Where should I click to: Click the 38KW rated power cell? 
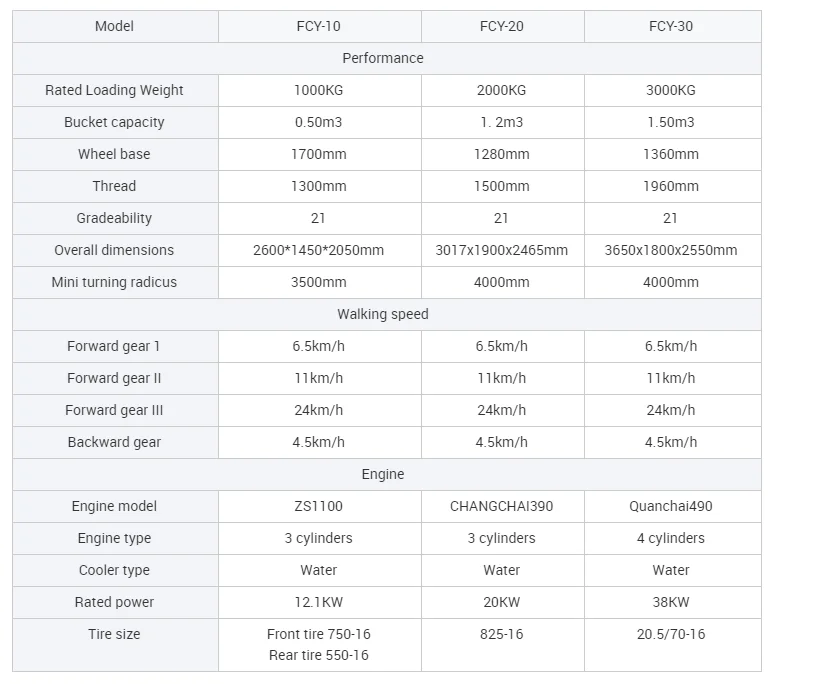click(670, 602)
